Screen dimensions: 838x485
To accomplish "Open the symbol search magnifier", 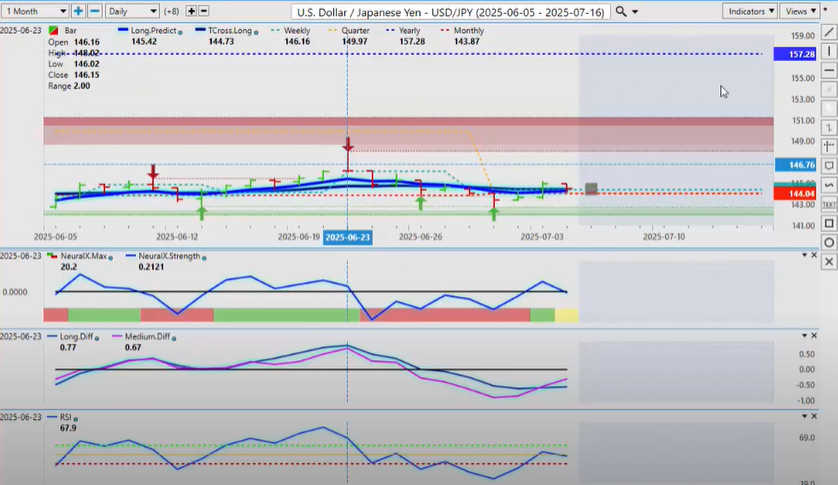I will (621, 11).
